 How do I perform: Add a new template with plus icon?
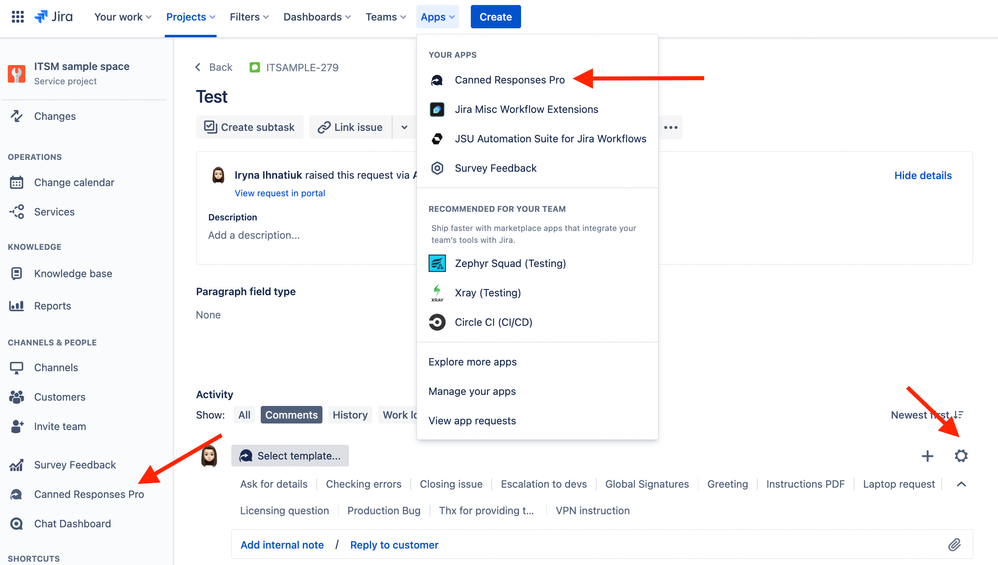coord(927,456)
